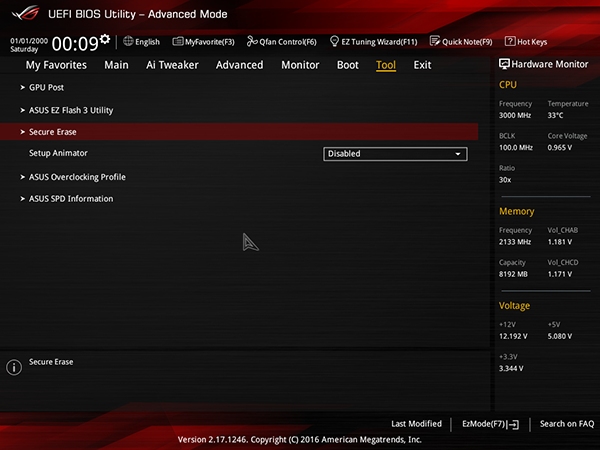
Task: Click the Secure Erase help description
Action: coord(51,362)
